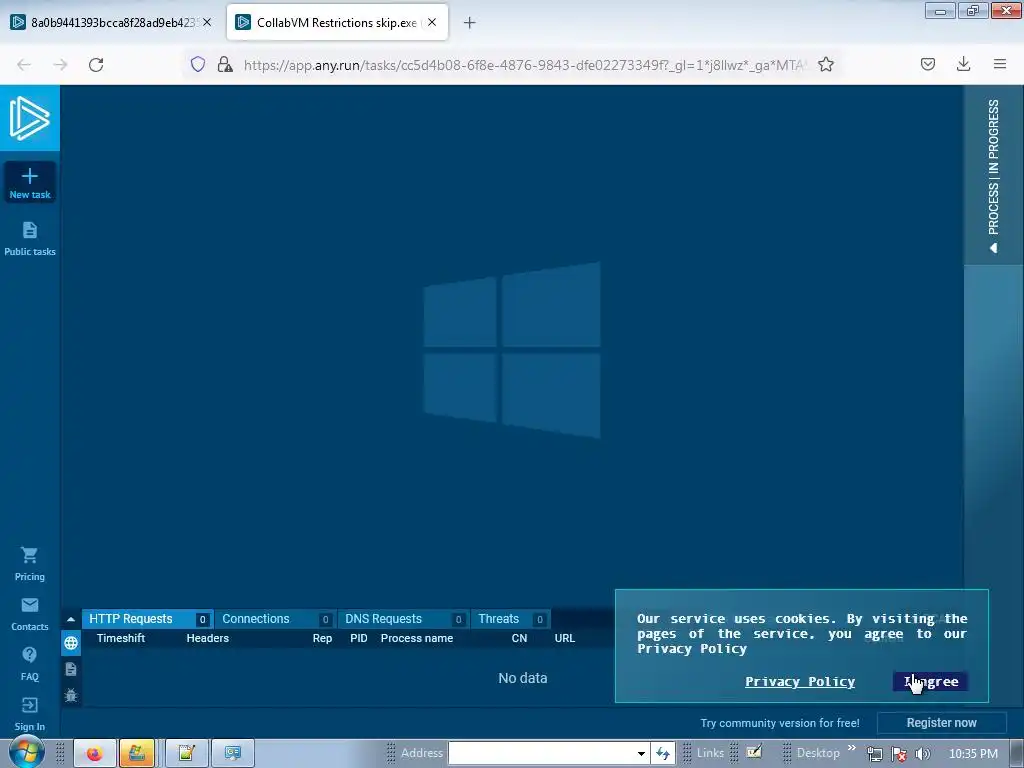Viewport: 1024px width, 768px height.
Task: Select the network globe icon in bottom panel
Action: coord(71,643)
